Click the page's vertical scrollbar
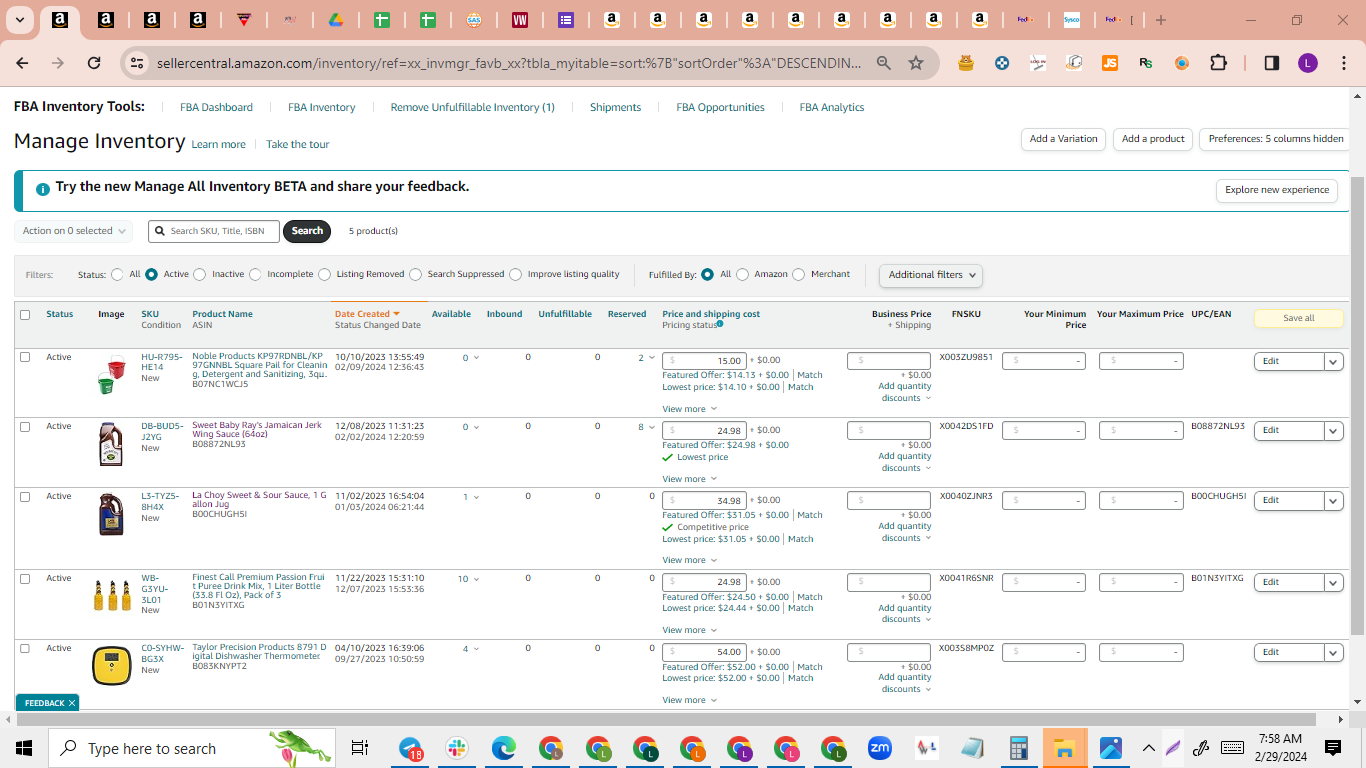This screenshot has height=768, width=1366. (1357, 404)
